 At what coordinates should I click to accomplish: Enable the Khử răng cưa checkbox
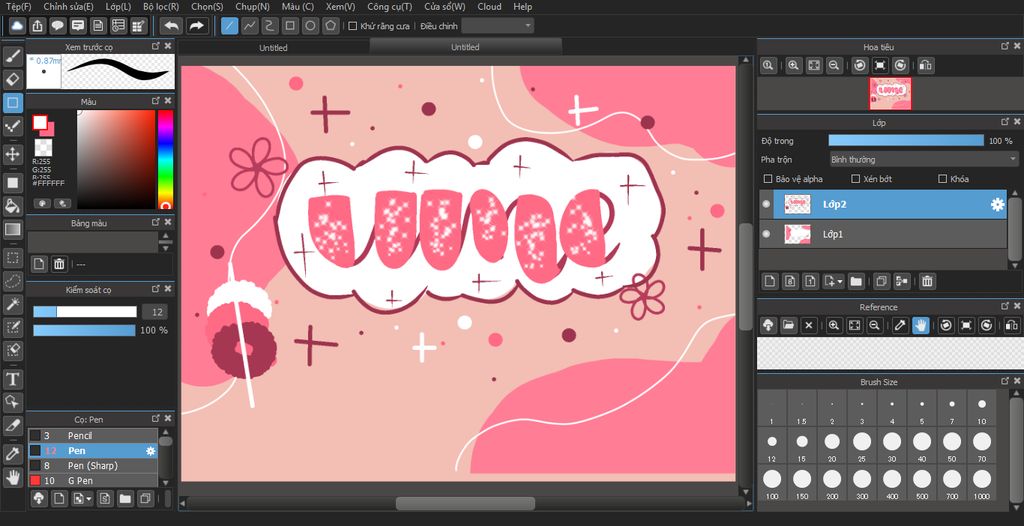tap(353, 26)
